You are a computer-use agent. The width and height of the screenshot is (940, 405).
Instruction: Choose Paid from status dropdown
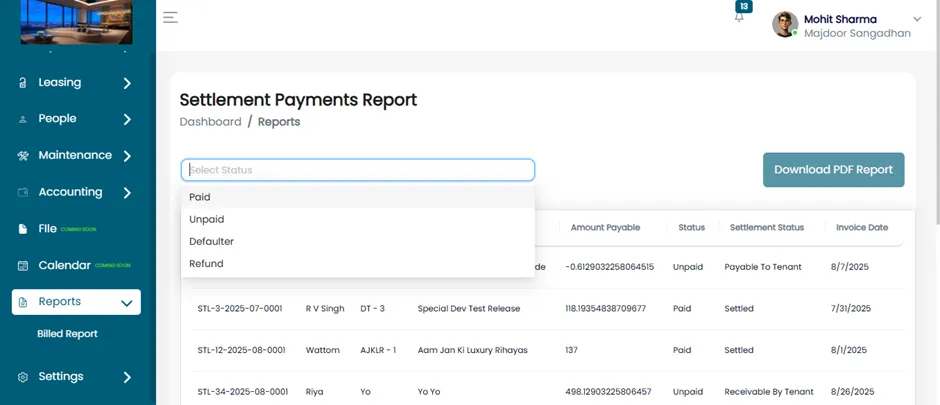pos(358,197)
